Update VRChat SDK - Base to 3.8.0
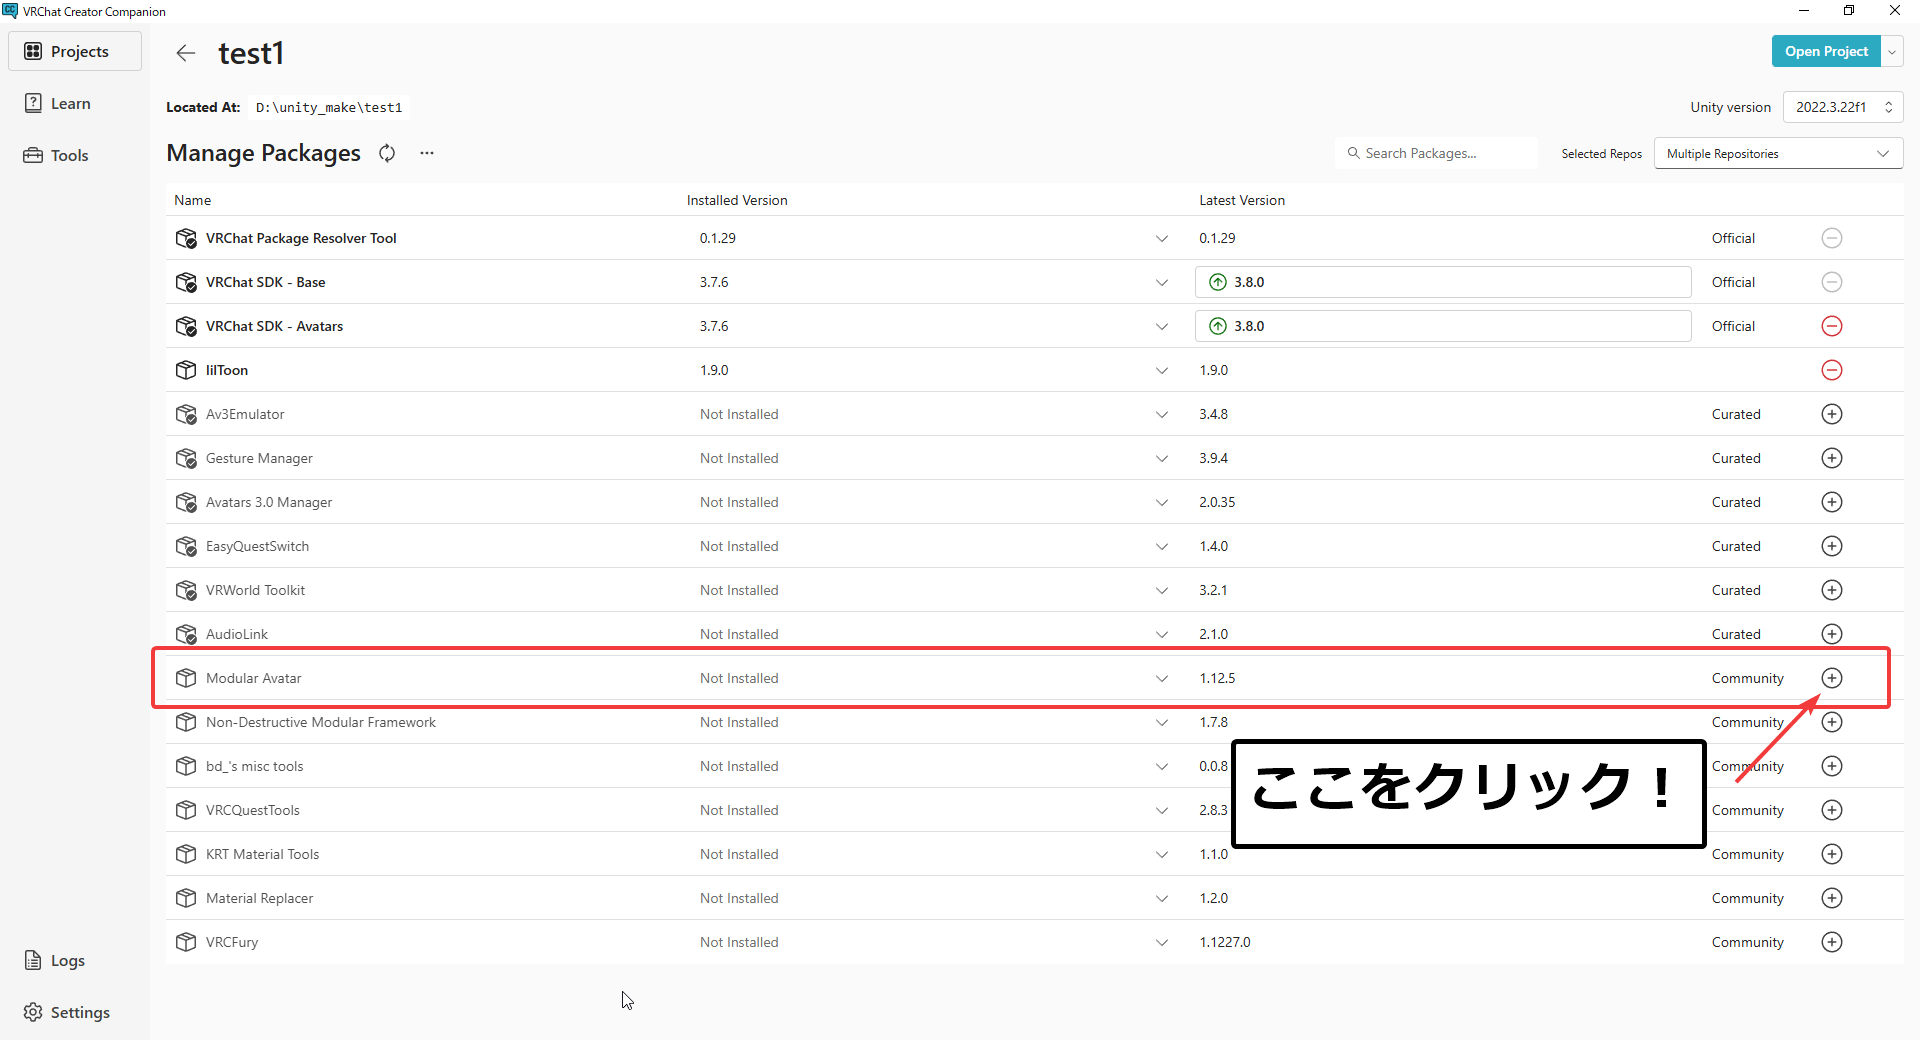Viewport: 1920px width, 1040px height. point(1443,282)
